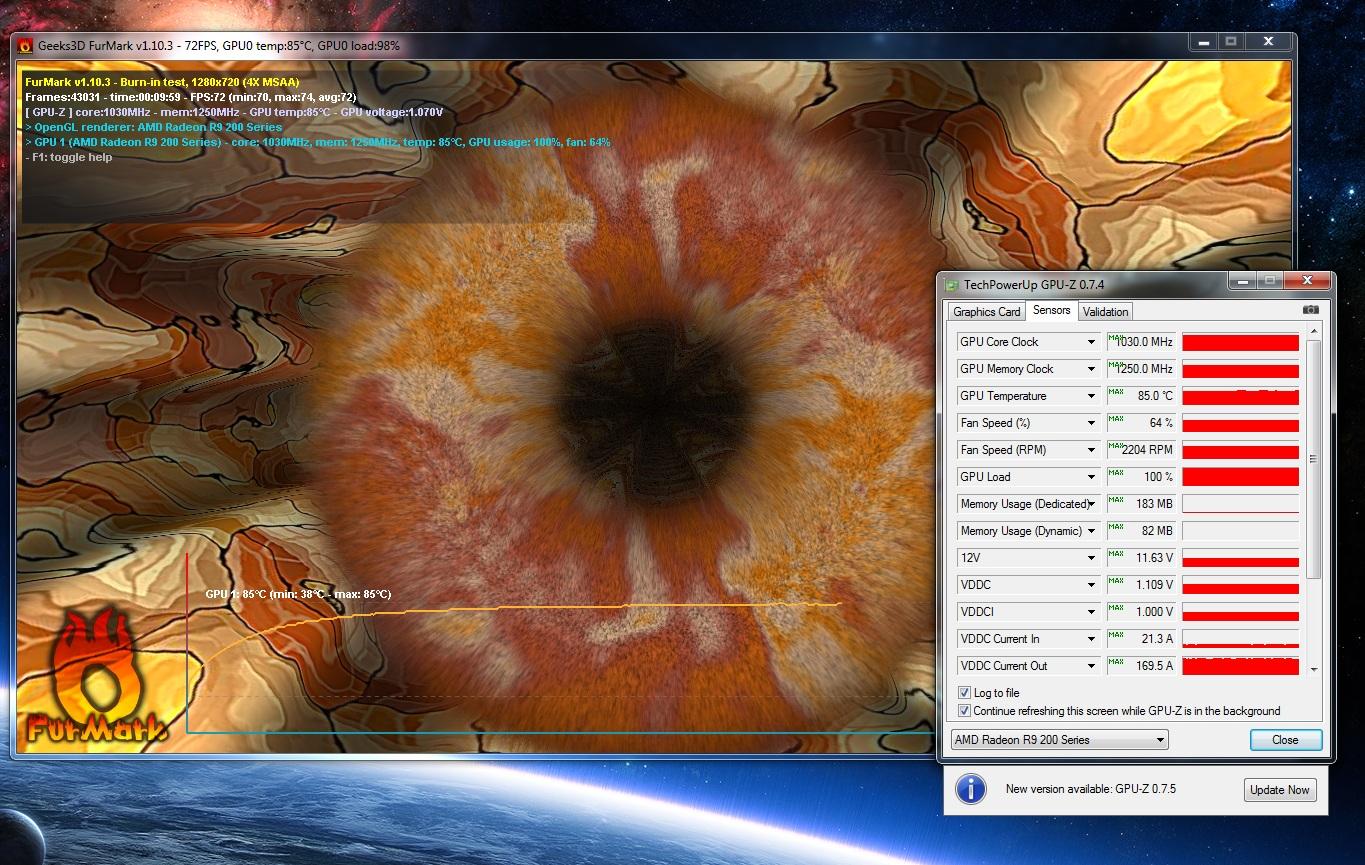Open the AMD Radeon R9 200 Series selector
The width and height of the screenshot is (1365, 865).
[1059, 740]
